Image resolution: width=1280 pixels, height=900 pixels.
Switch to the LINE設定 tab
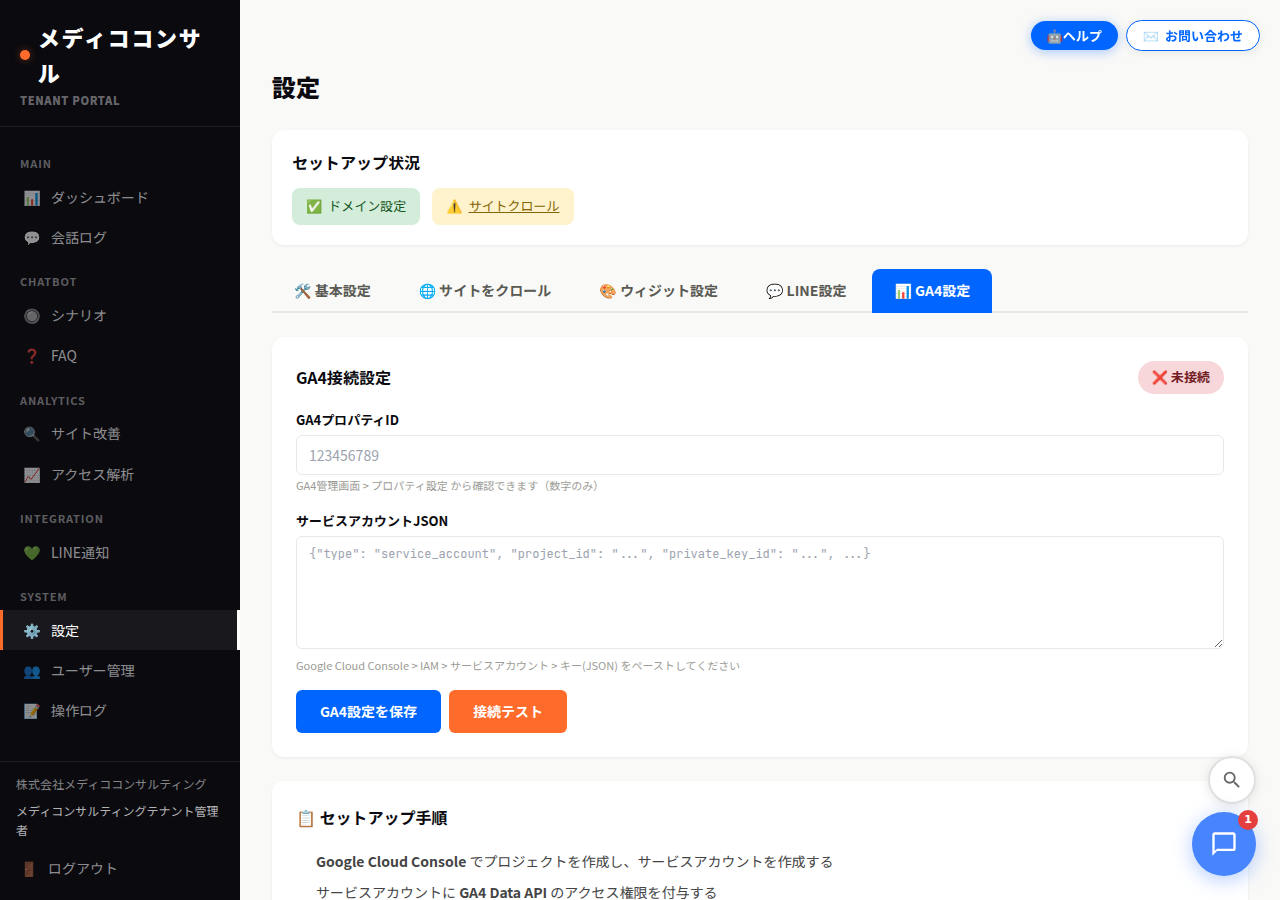(806, 290)
